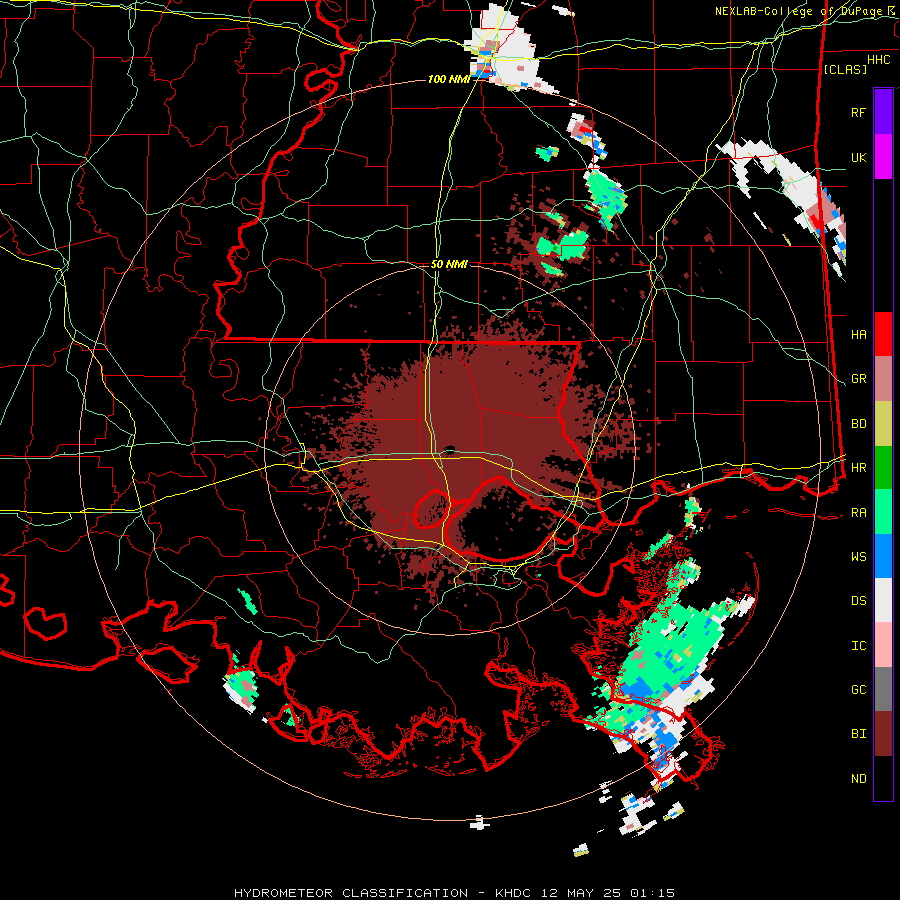Click the [CLAS] units label

(x=845, y=70)
